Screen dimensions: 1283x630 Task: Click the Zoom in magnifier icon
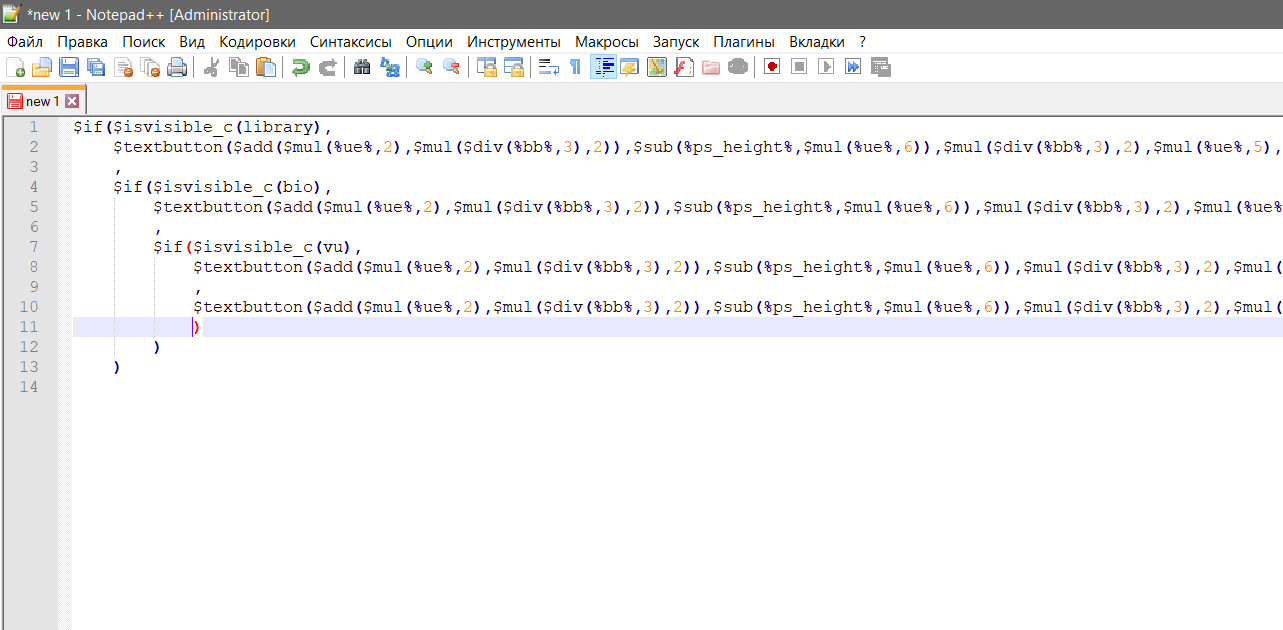(x=425, y=67)
